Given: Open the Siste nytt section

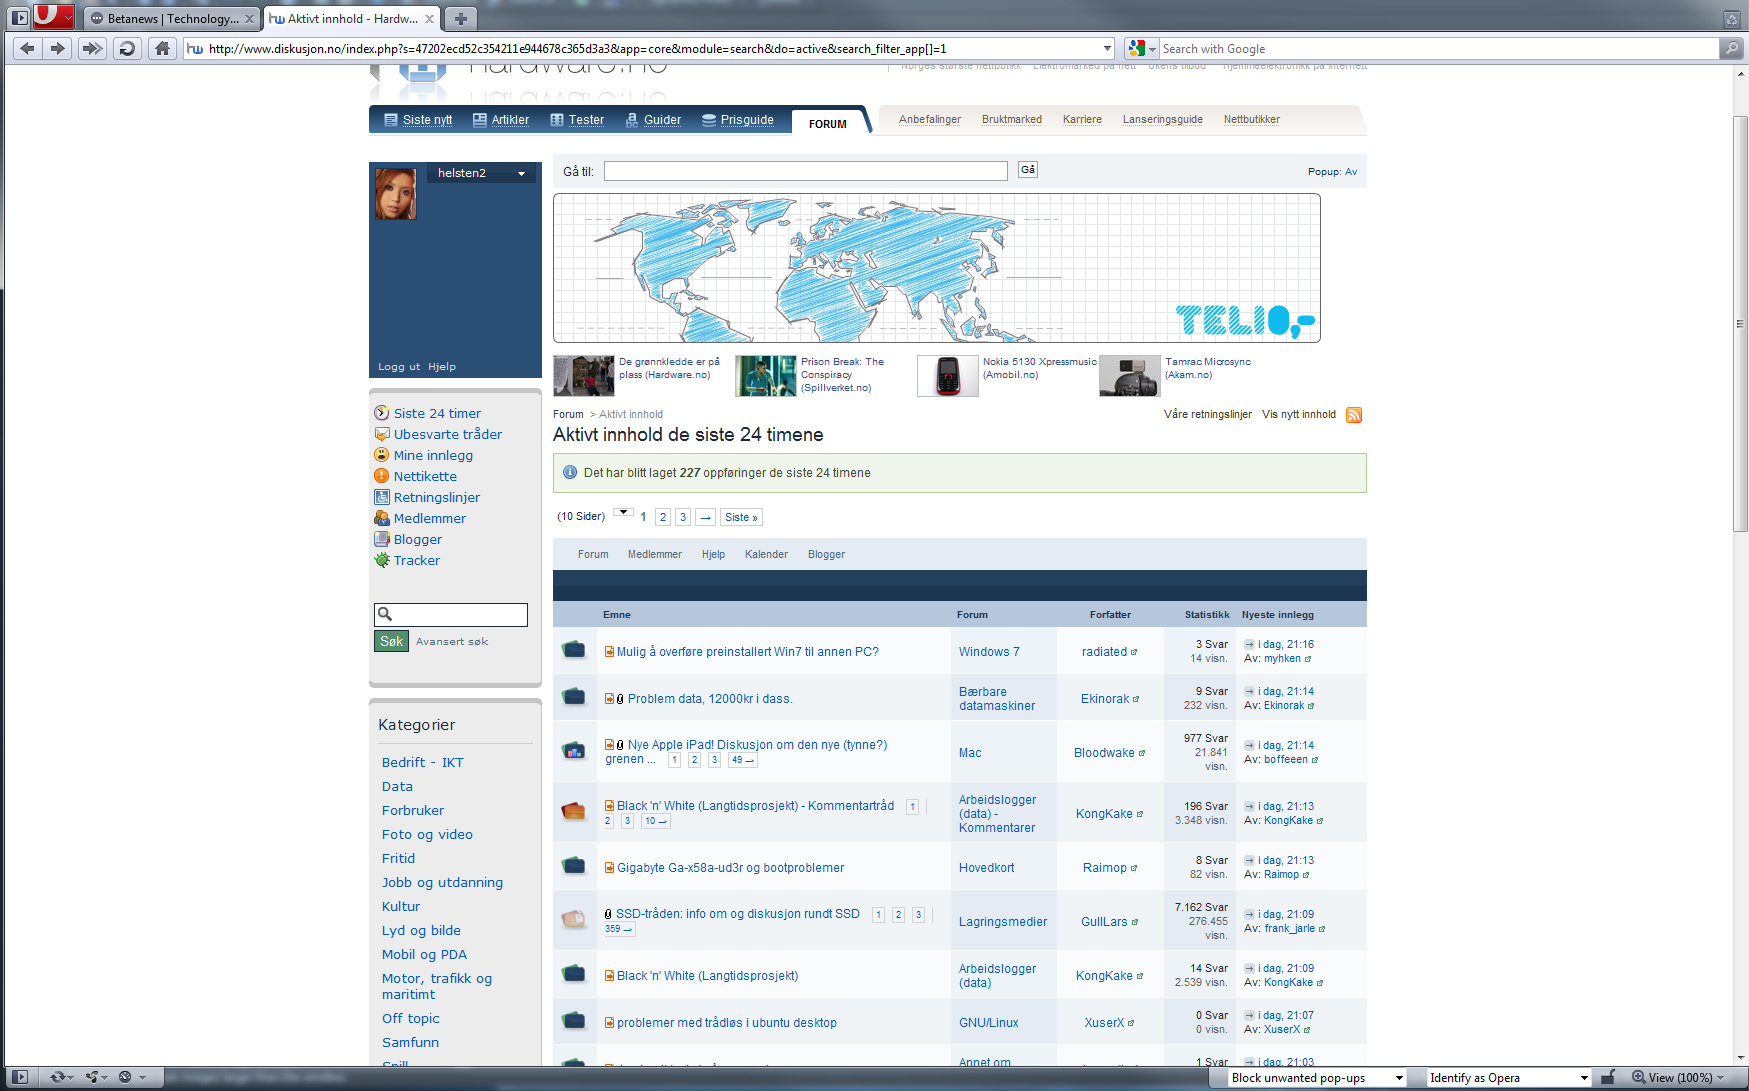Looking at the screenshot, I should [x=419, y=120].
